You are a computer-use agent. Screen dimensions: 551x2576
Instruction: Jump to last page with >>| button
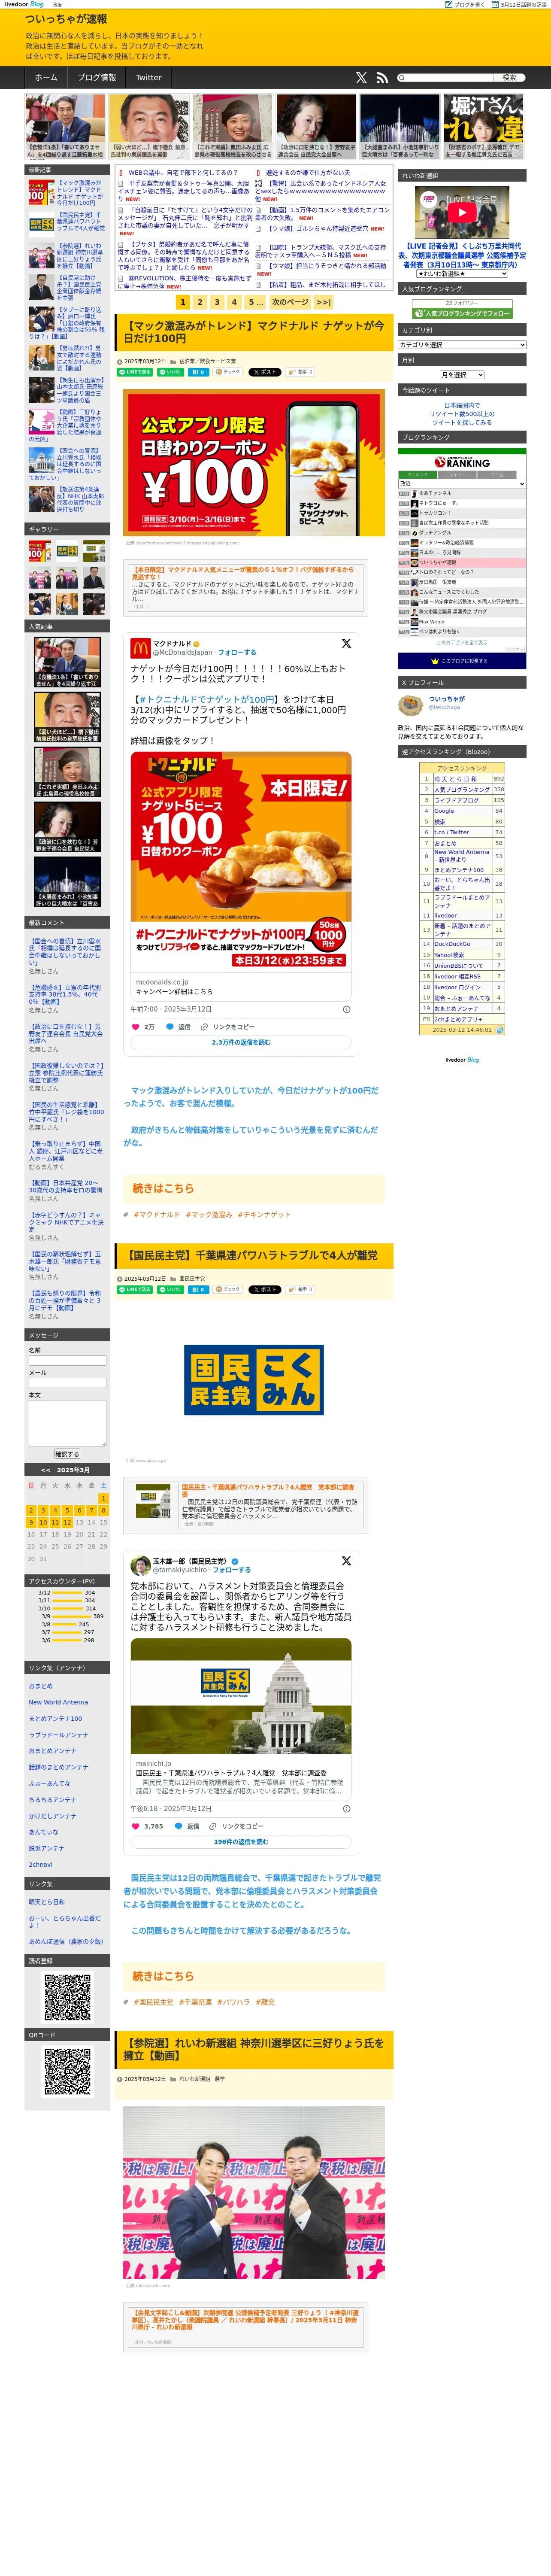tap(323, 301)
